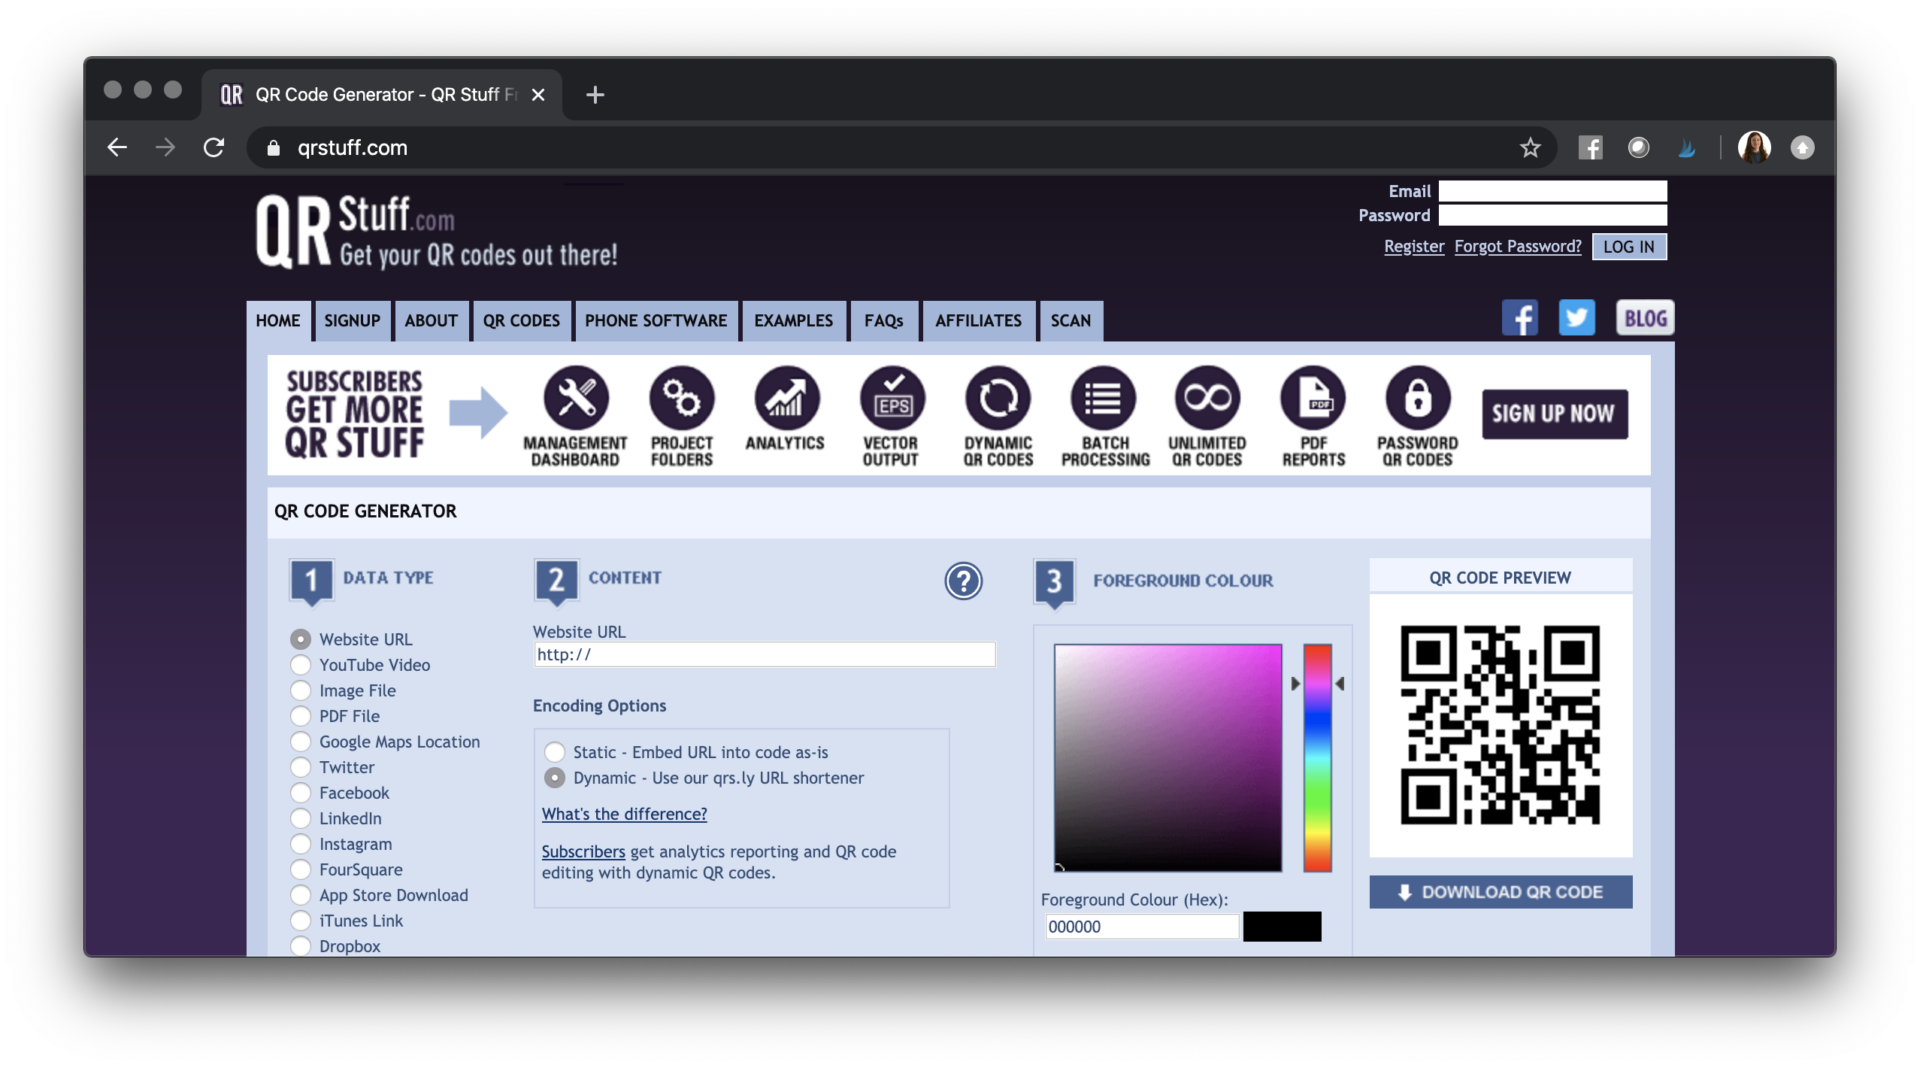Click the Twitter bird icon
The image size is (1920, 1068).
click(x=1577, y=317)
